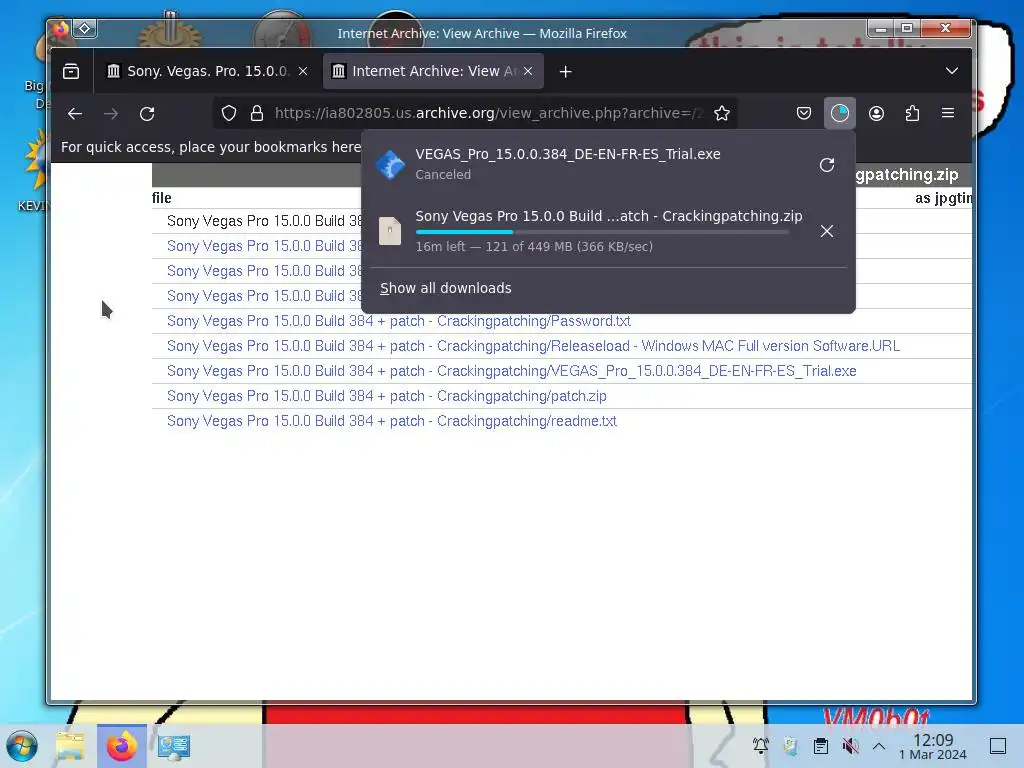Screen dimensions: 1024x768
Task: Select the Internet Archive: View Archive tab
Action: click(x=433, y=71)
